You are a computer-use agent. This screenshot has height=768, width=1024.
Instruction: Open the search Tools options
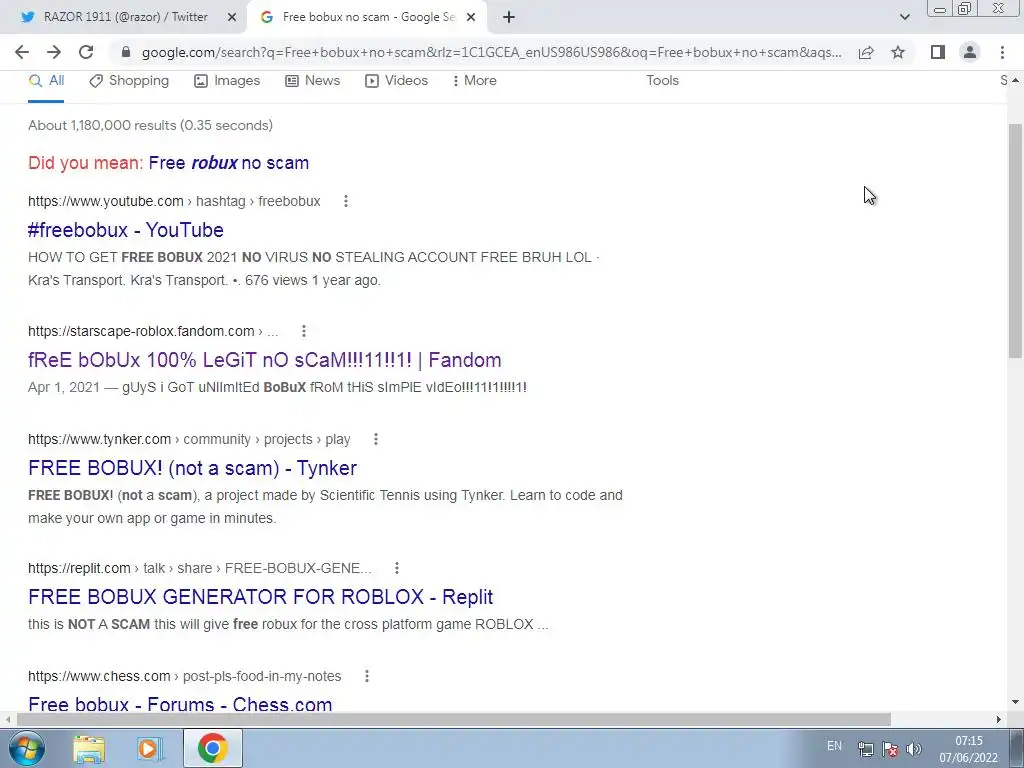662,81
